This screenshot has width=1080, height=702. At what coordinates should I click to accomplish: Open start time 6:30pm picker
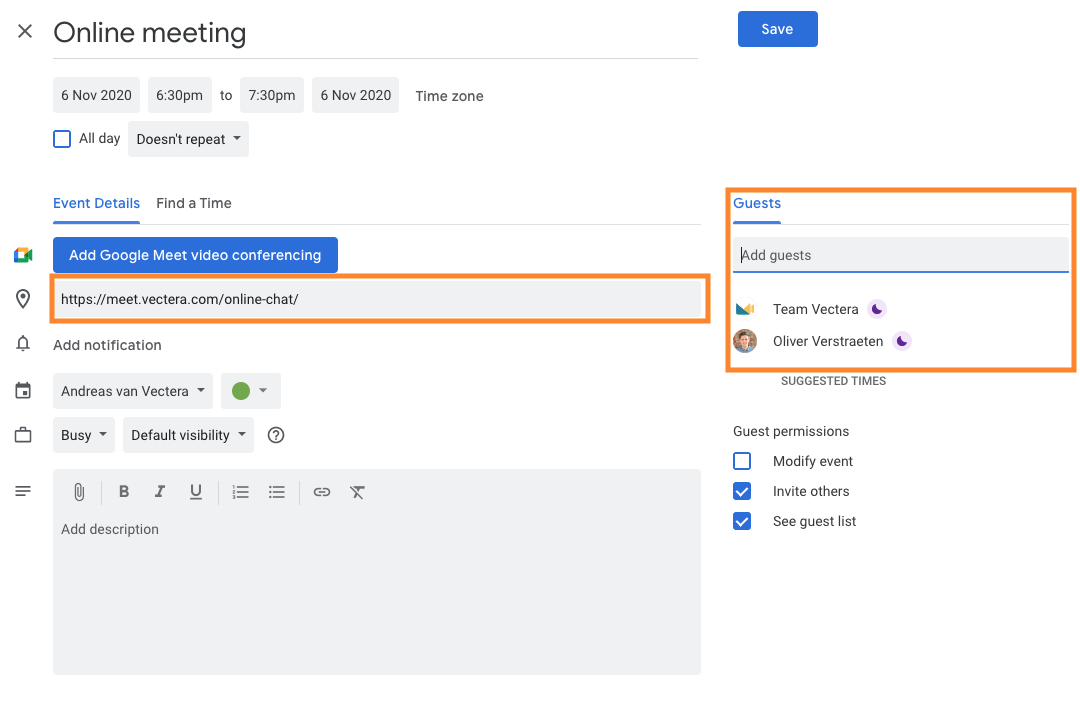click(180, 95)
